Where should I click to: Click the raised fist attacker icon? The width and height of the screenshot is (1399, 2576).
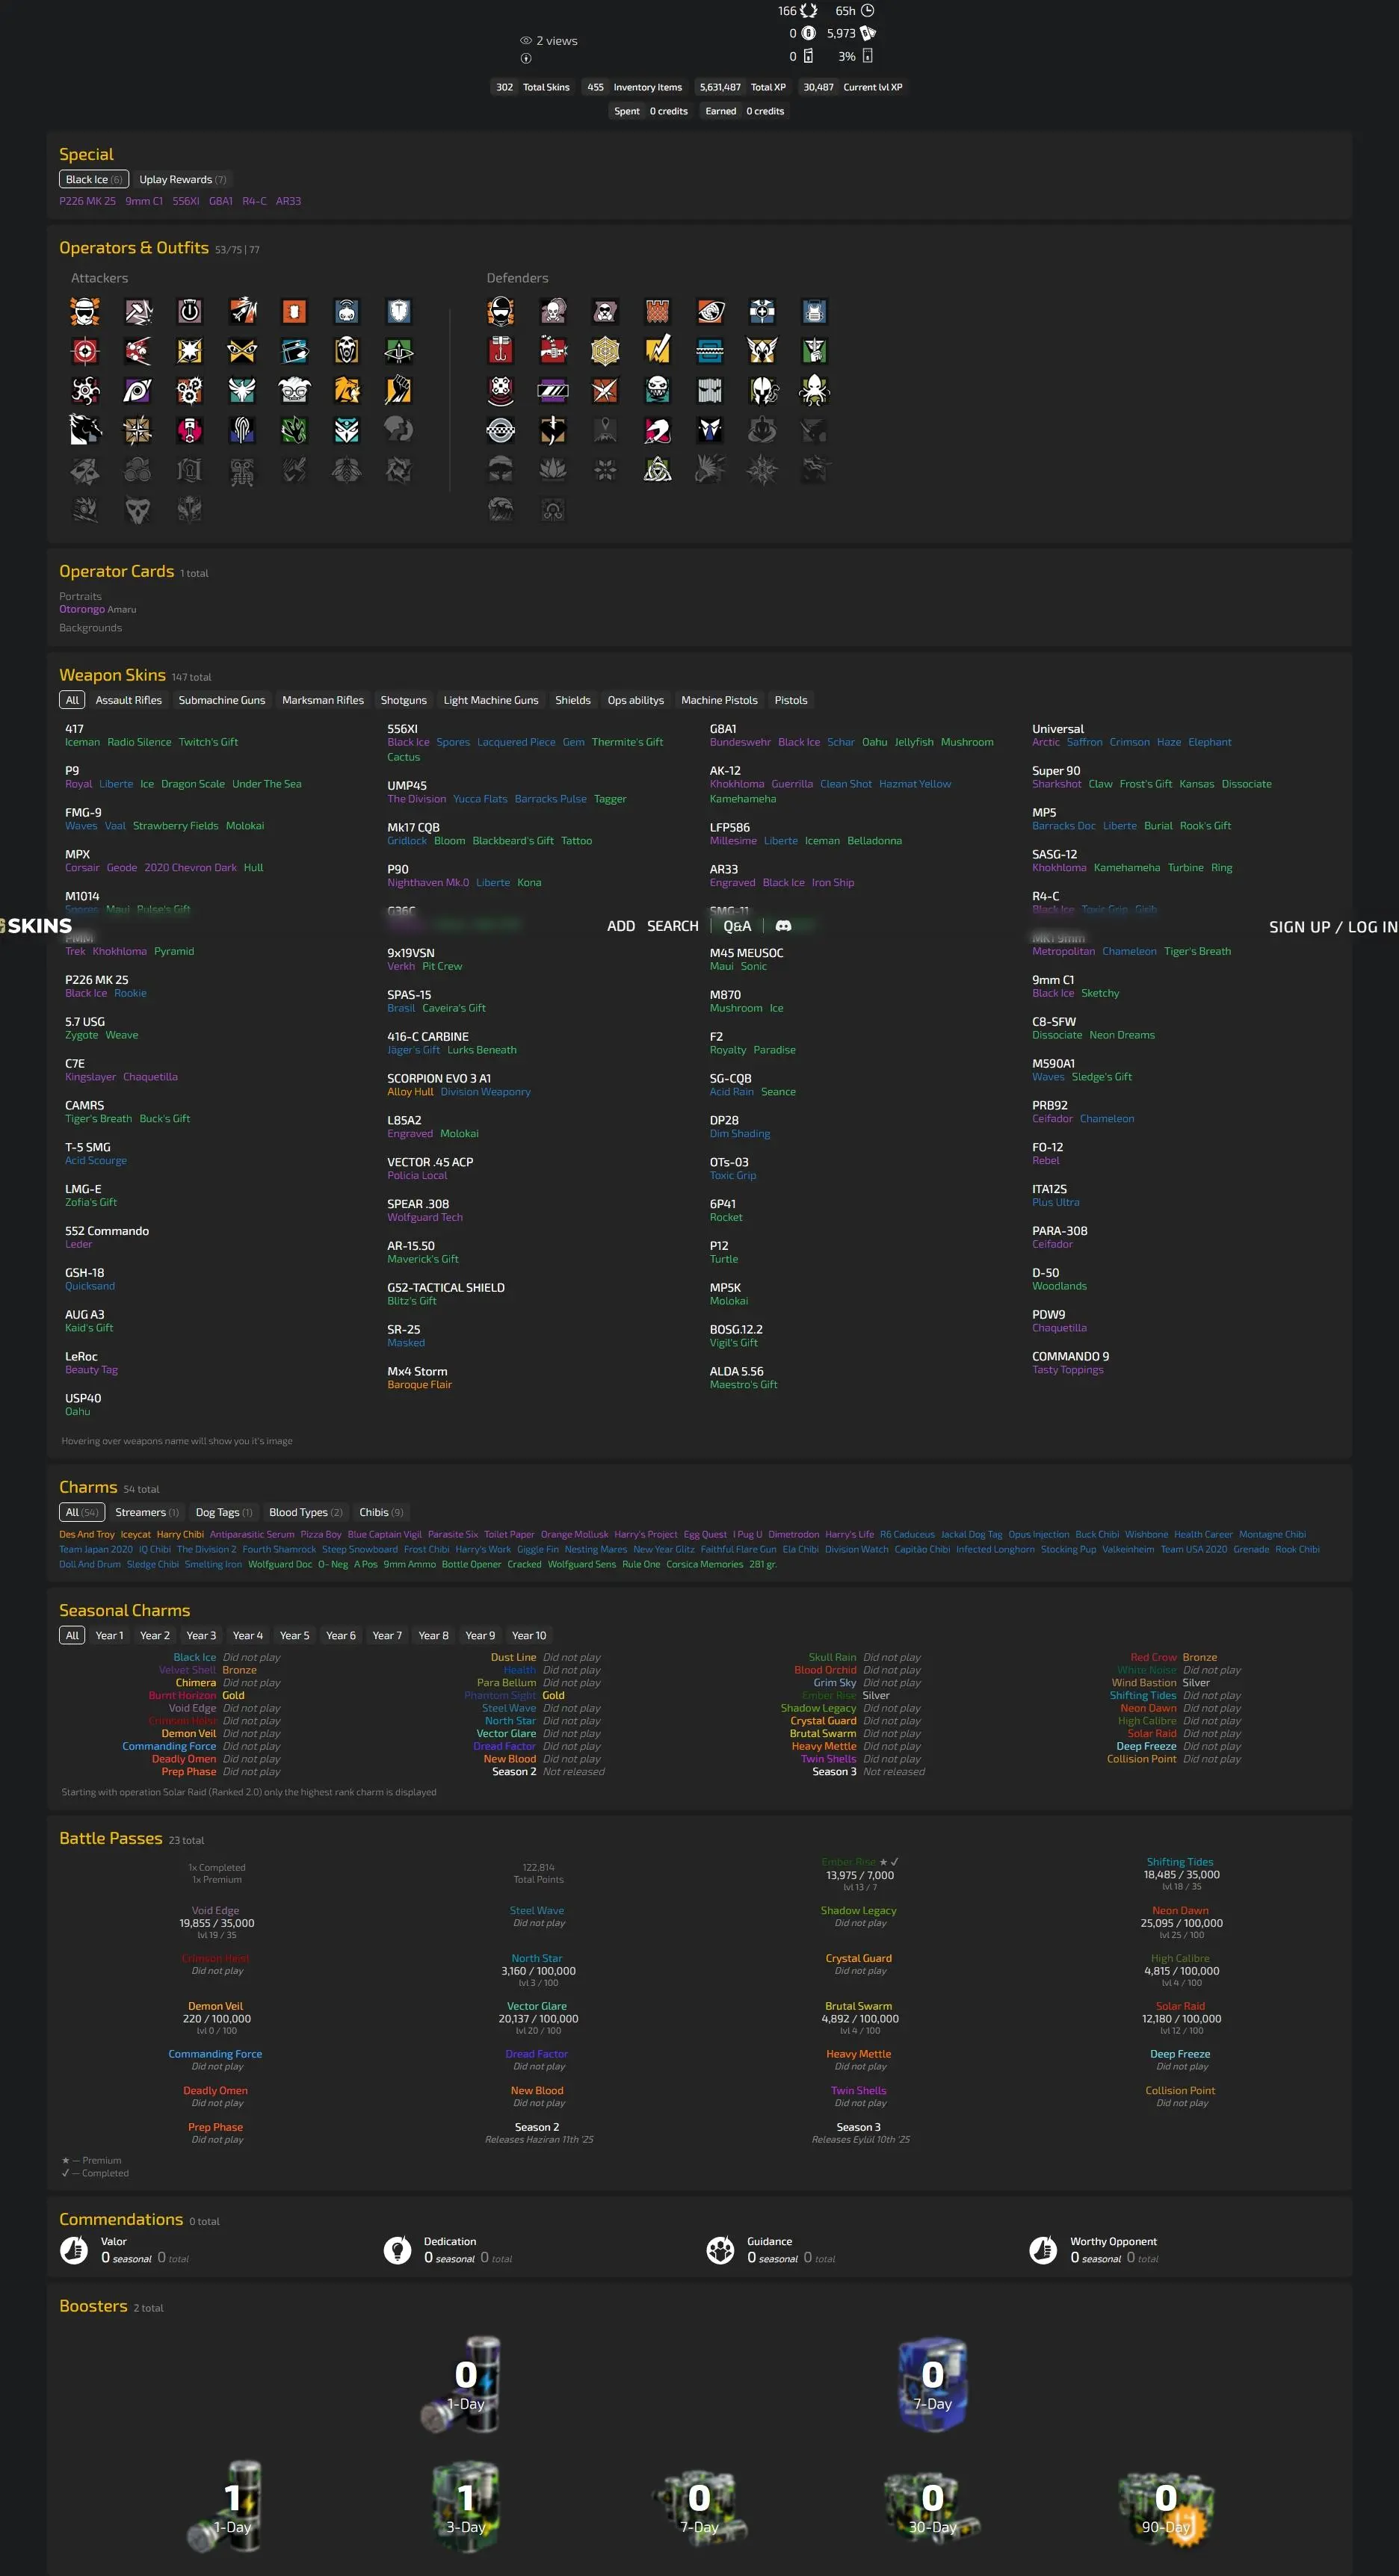click(398, 390)
